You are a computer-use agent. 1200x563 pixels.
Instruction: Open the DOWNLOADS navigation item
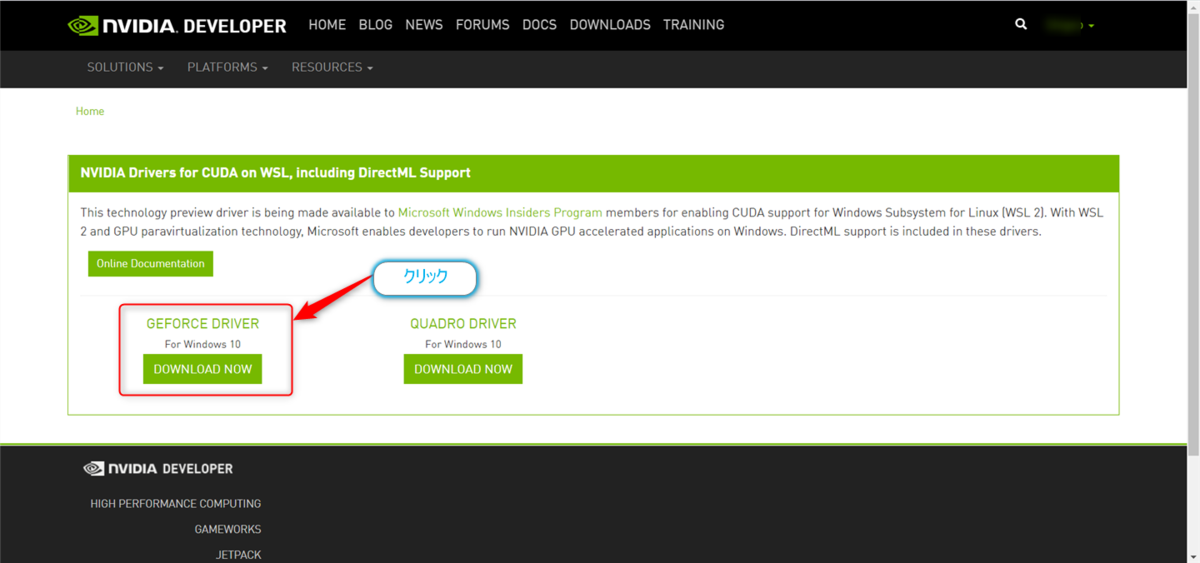(x=610, y=25)
